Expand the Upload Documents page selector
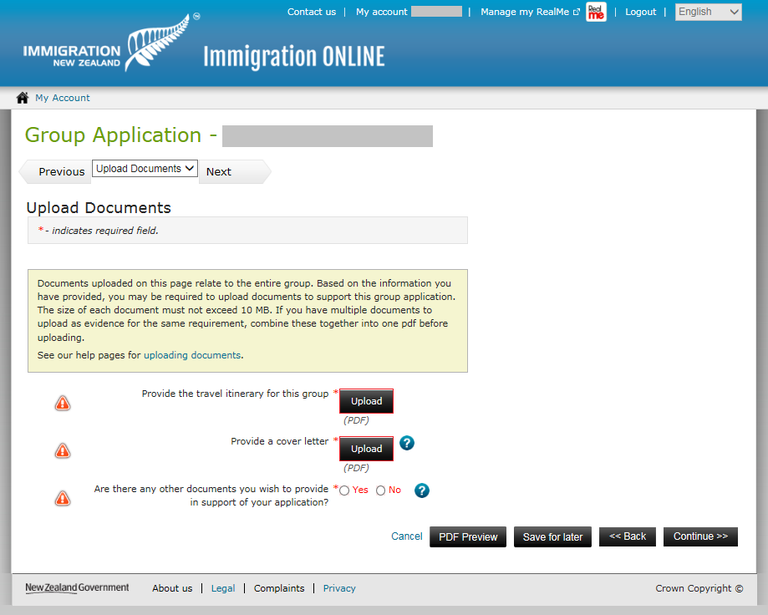Image resolution: width=768 pixels, height=615 pixels. (145, 169)
